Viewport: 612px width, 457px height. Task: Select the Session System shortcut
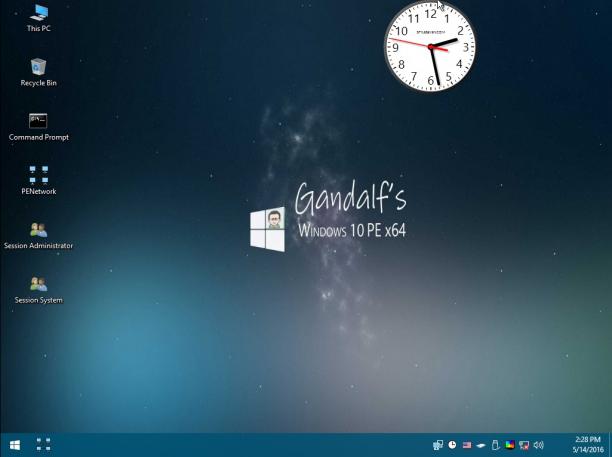38,290
